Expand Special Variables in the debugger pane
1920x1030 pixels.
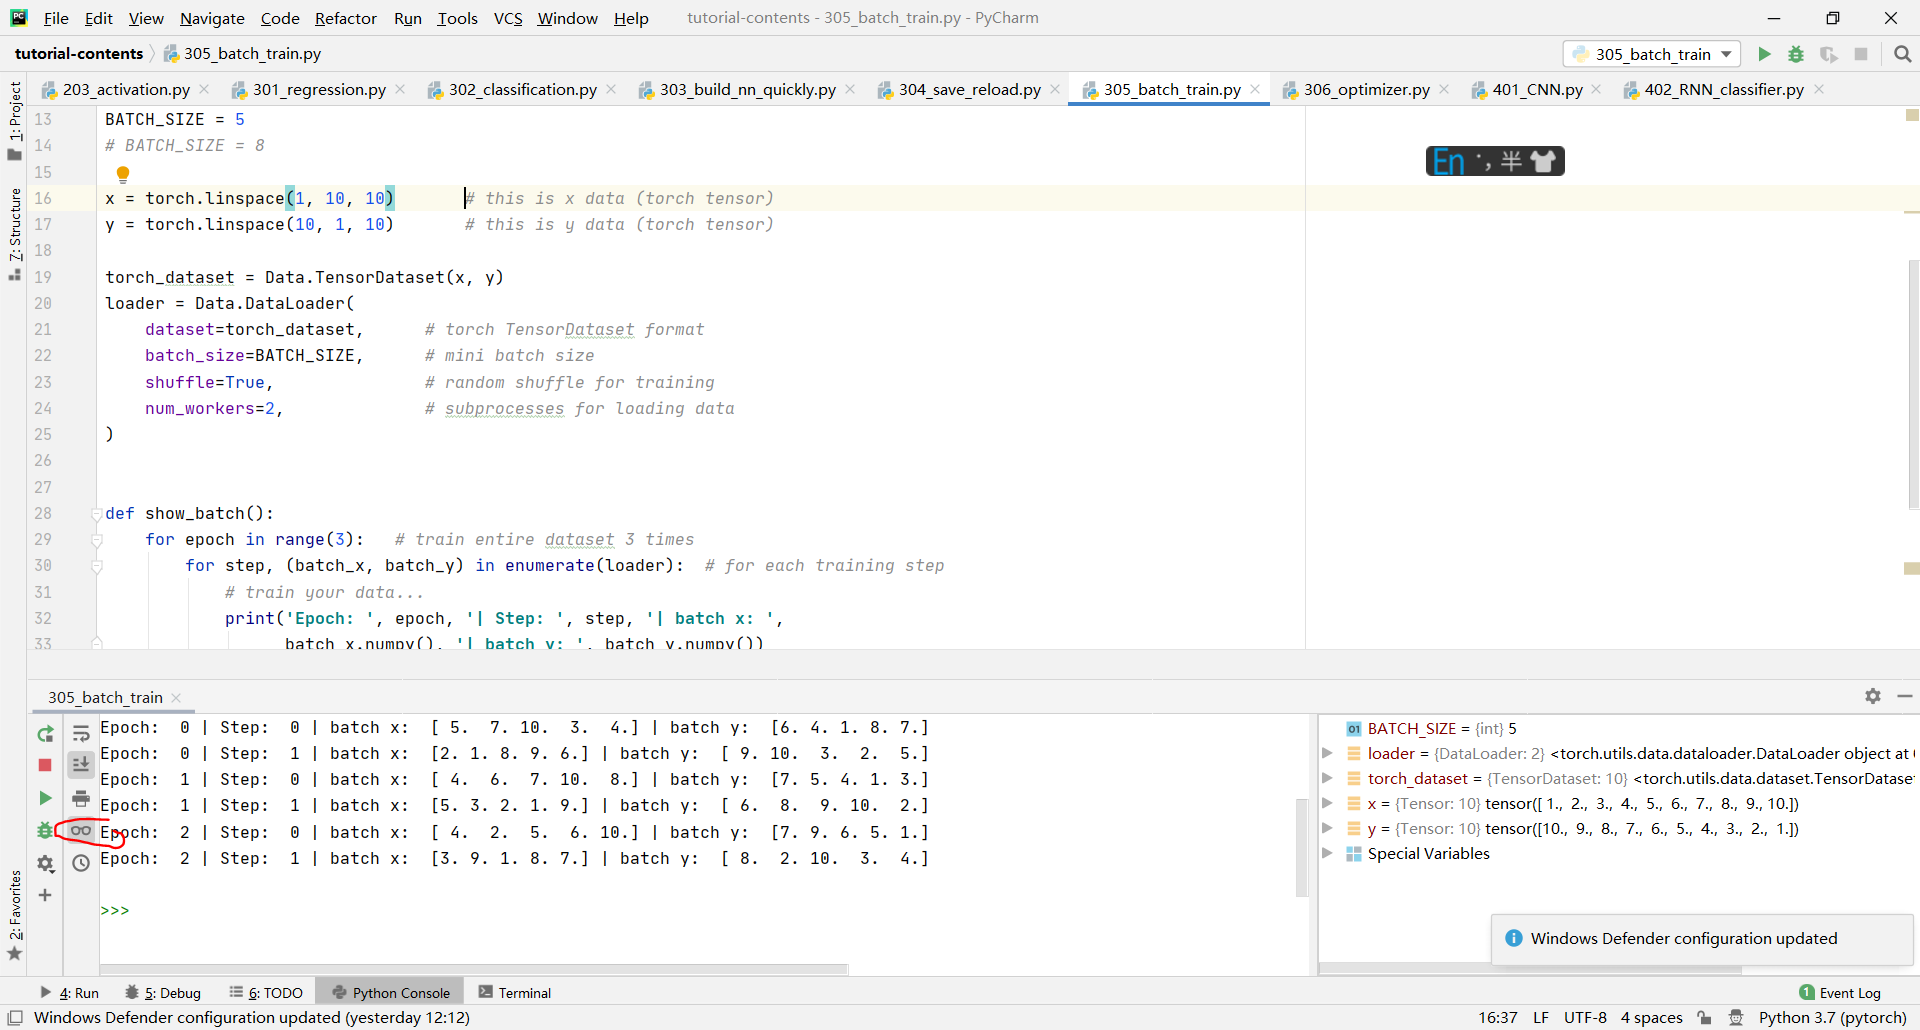(1328, 853)
